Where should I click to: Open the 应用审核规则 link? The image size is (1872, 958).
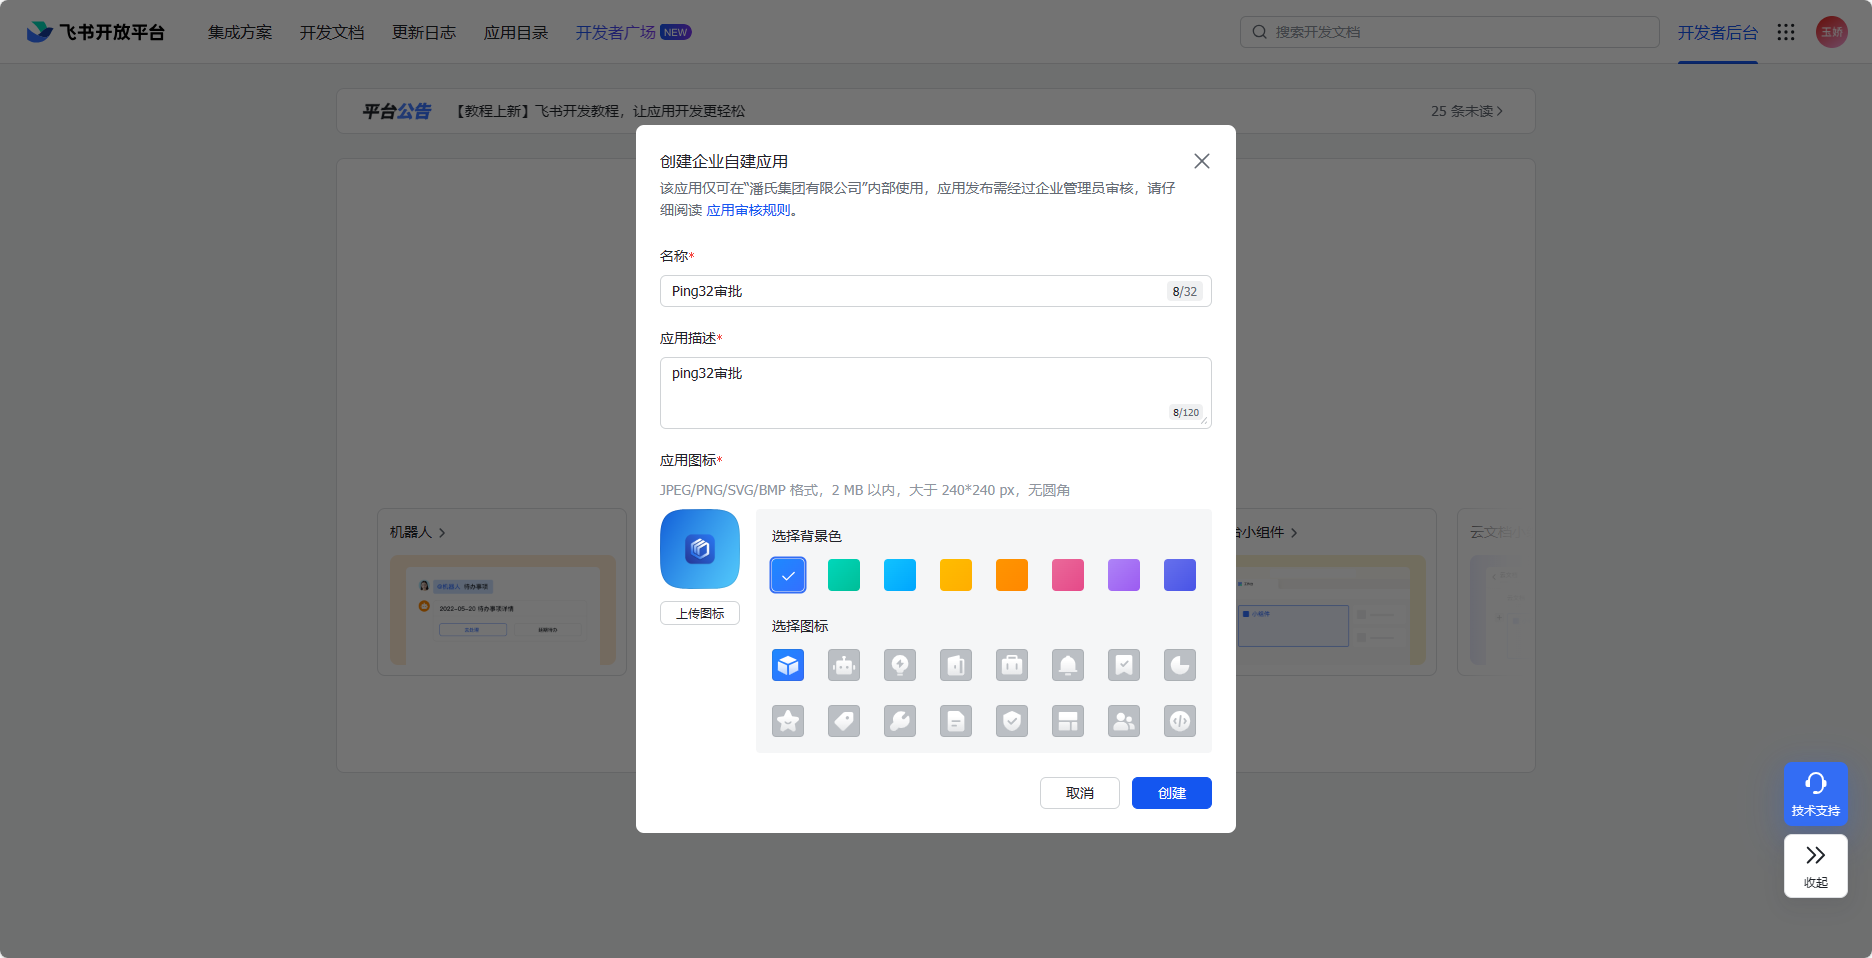(749, 210)
